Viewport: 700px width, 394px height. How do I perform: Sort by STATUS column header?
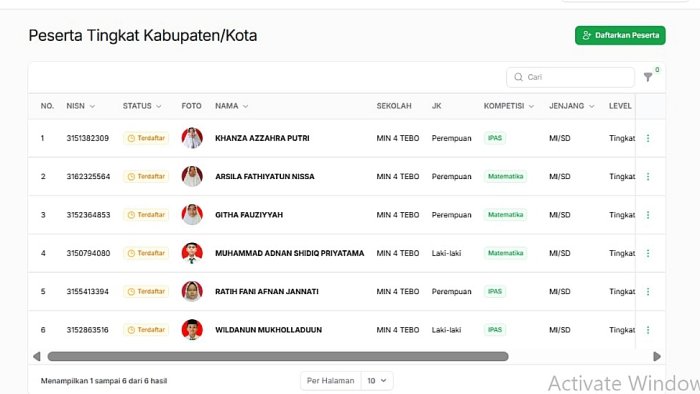coord(142,106)
